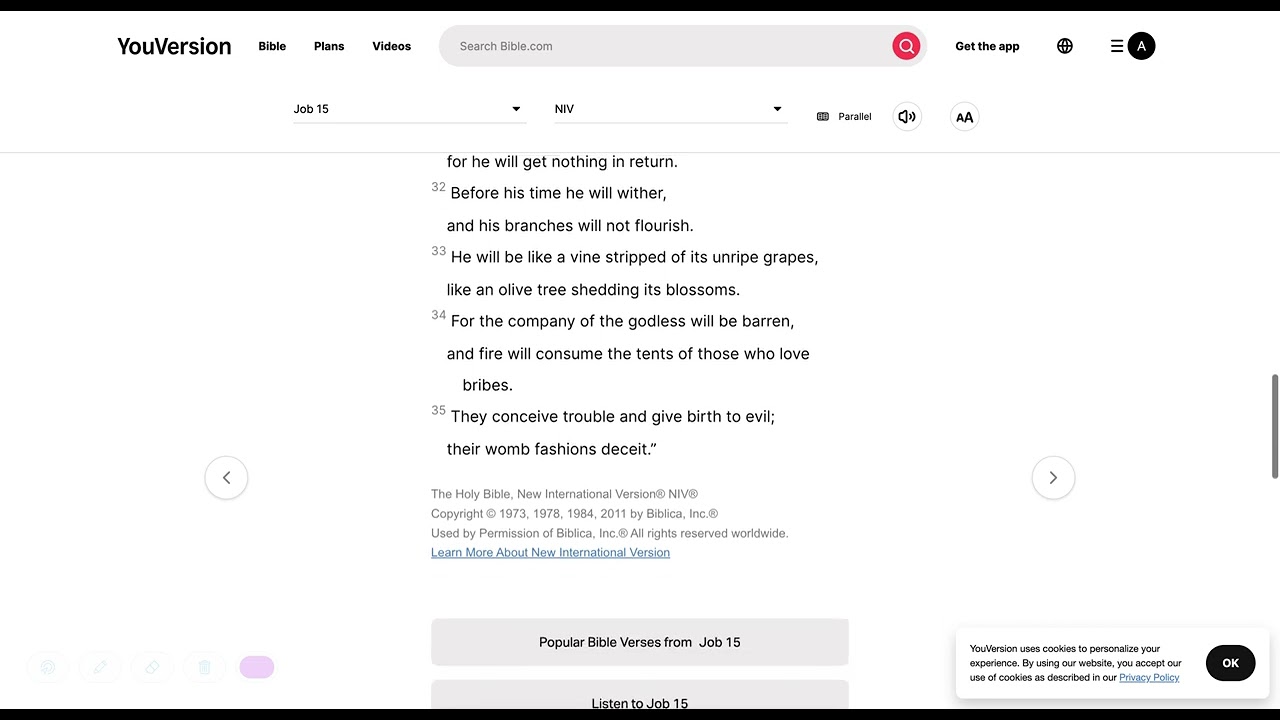
Task: Click Popular Bible Verses from Job 15
Action: 640,642
